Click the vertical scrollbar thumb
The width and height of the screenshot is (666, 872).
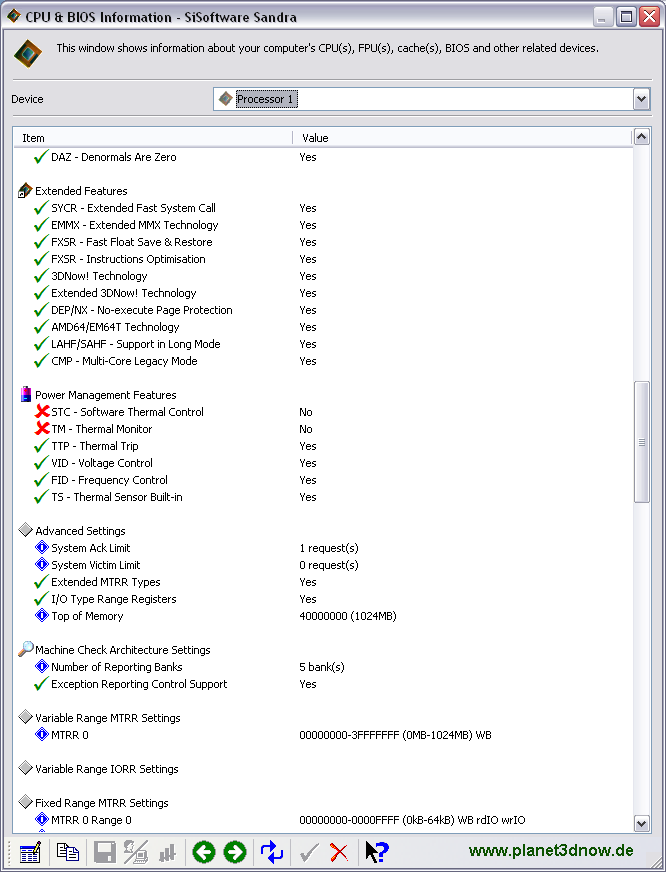click(x=642, y=442)
